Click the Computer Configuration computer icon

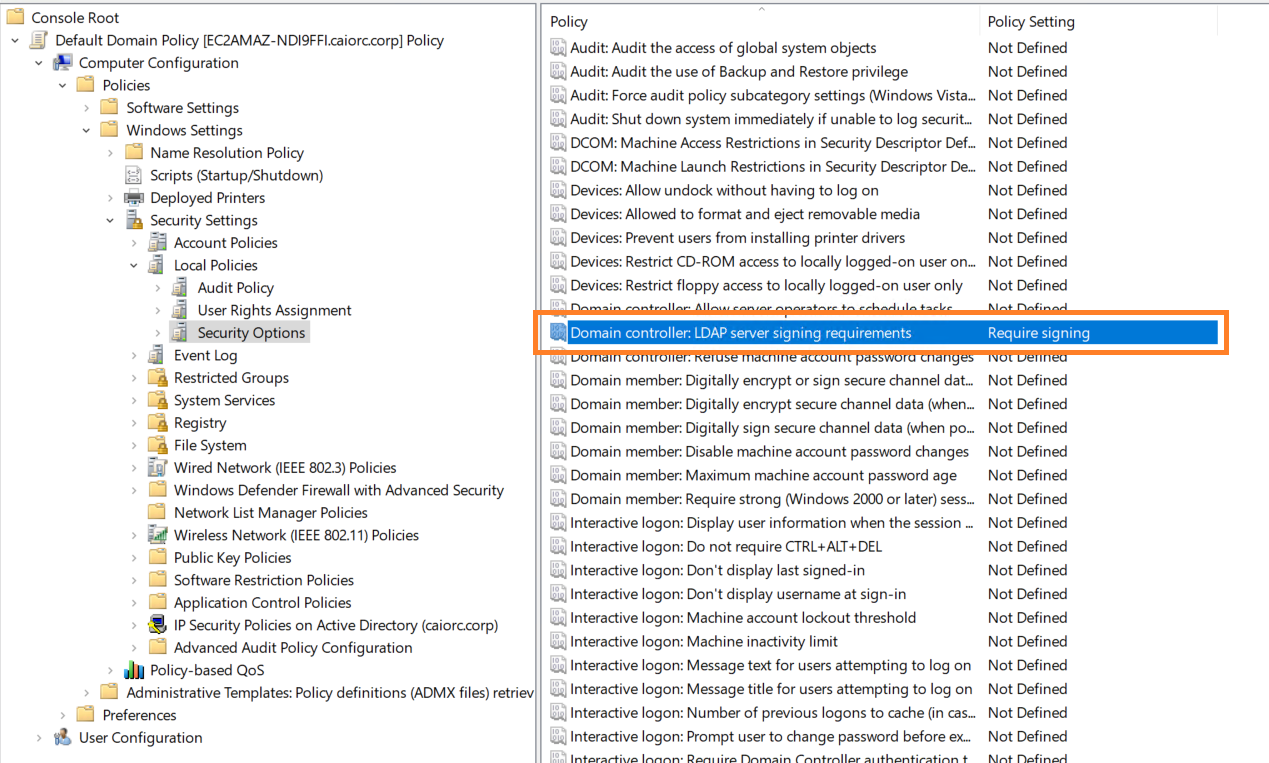coord(62,63)
